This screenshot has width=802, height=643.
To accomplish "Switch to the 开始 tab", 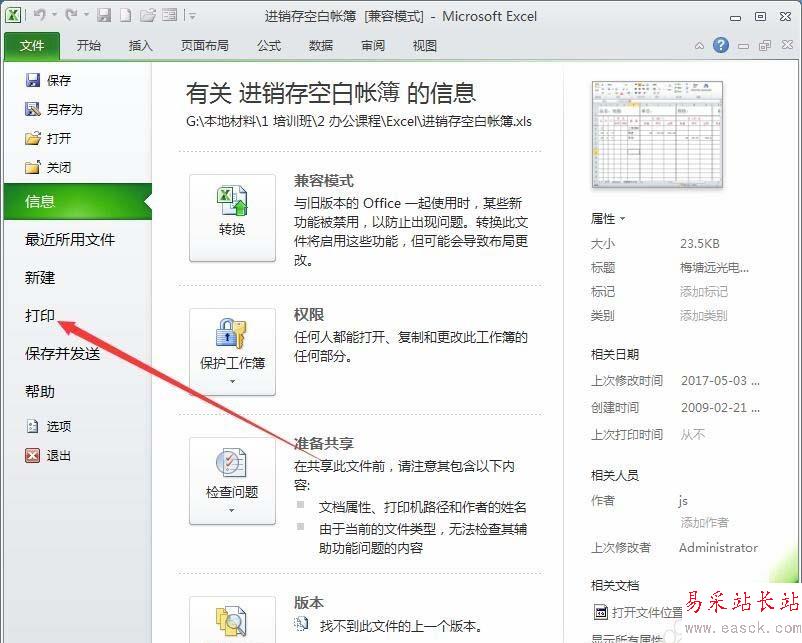I will [x=88, y=46].
